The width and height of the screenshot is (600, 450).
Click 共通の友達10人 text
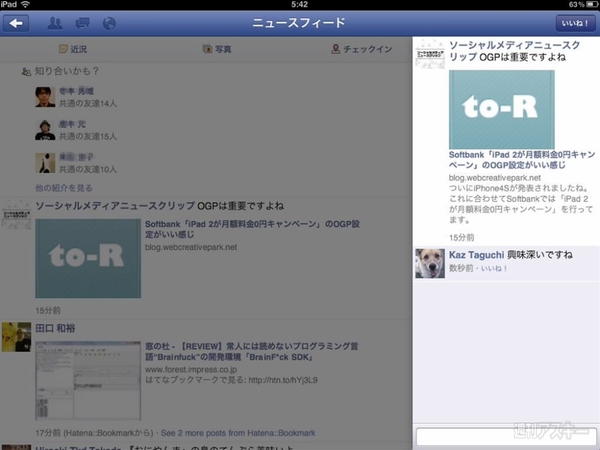tap(88, 169)
